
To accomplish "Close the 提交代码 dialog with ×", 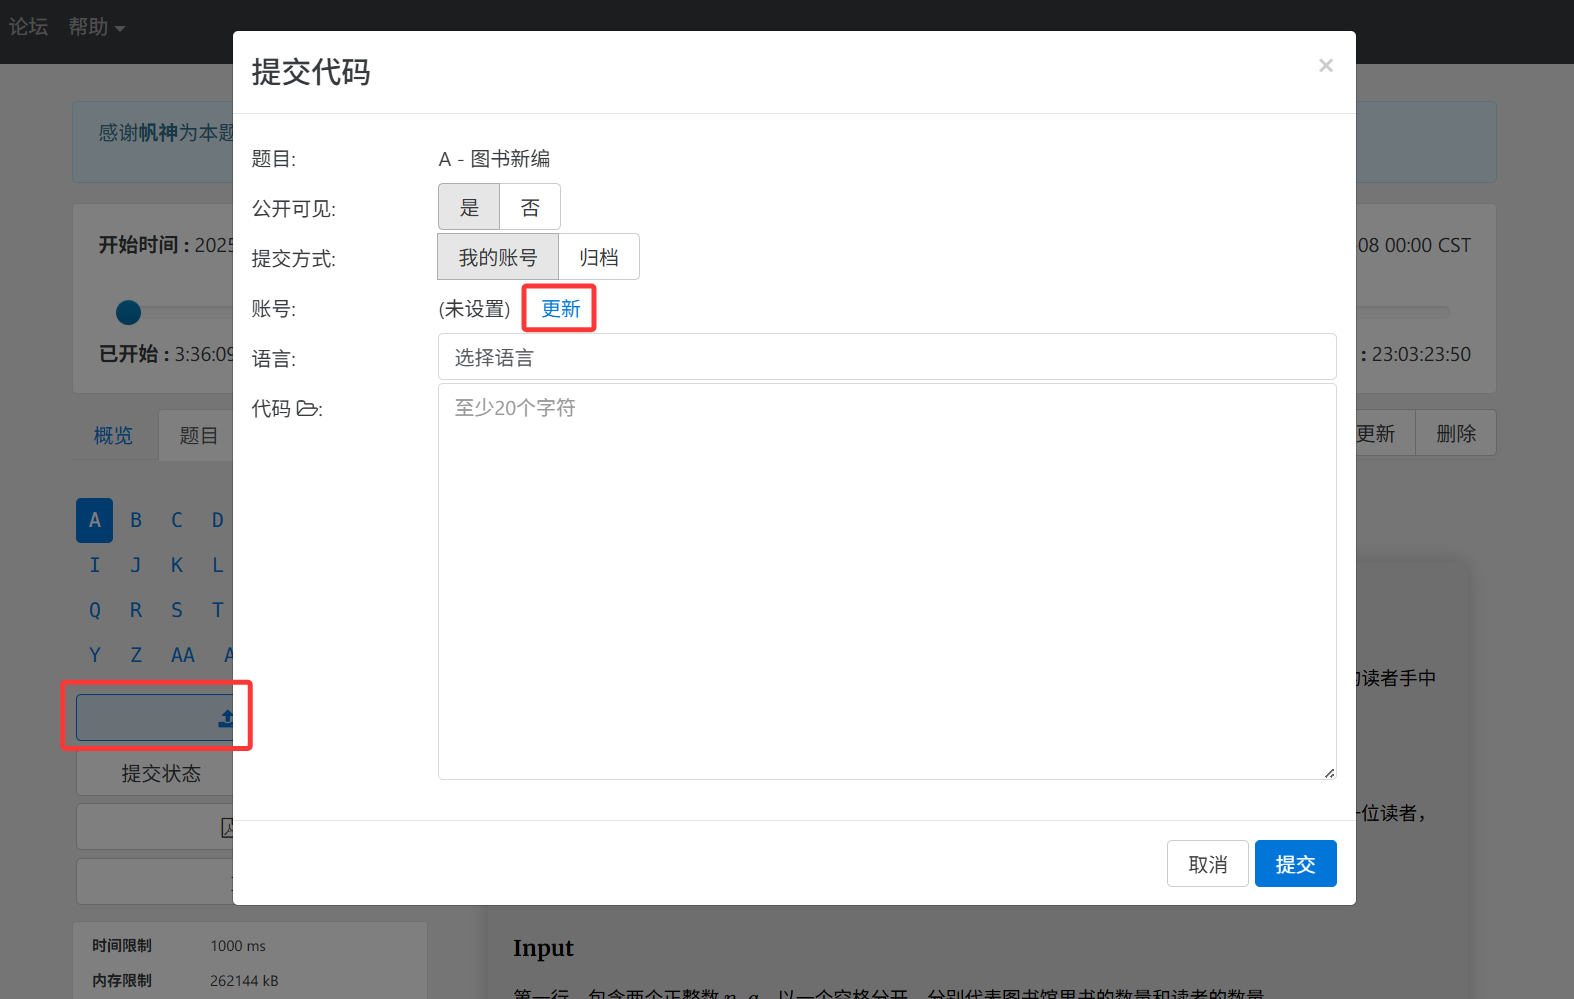I will coord(1325,66).
